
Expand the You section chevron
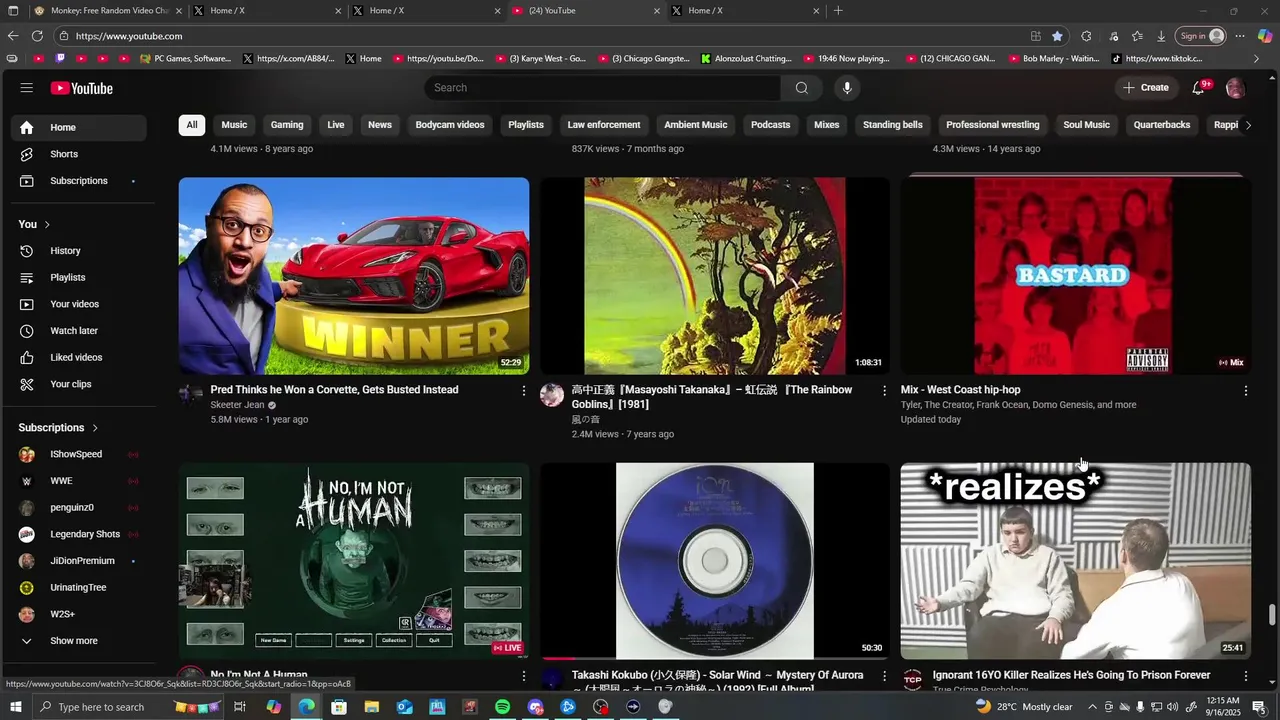[47, 224]
